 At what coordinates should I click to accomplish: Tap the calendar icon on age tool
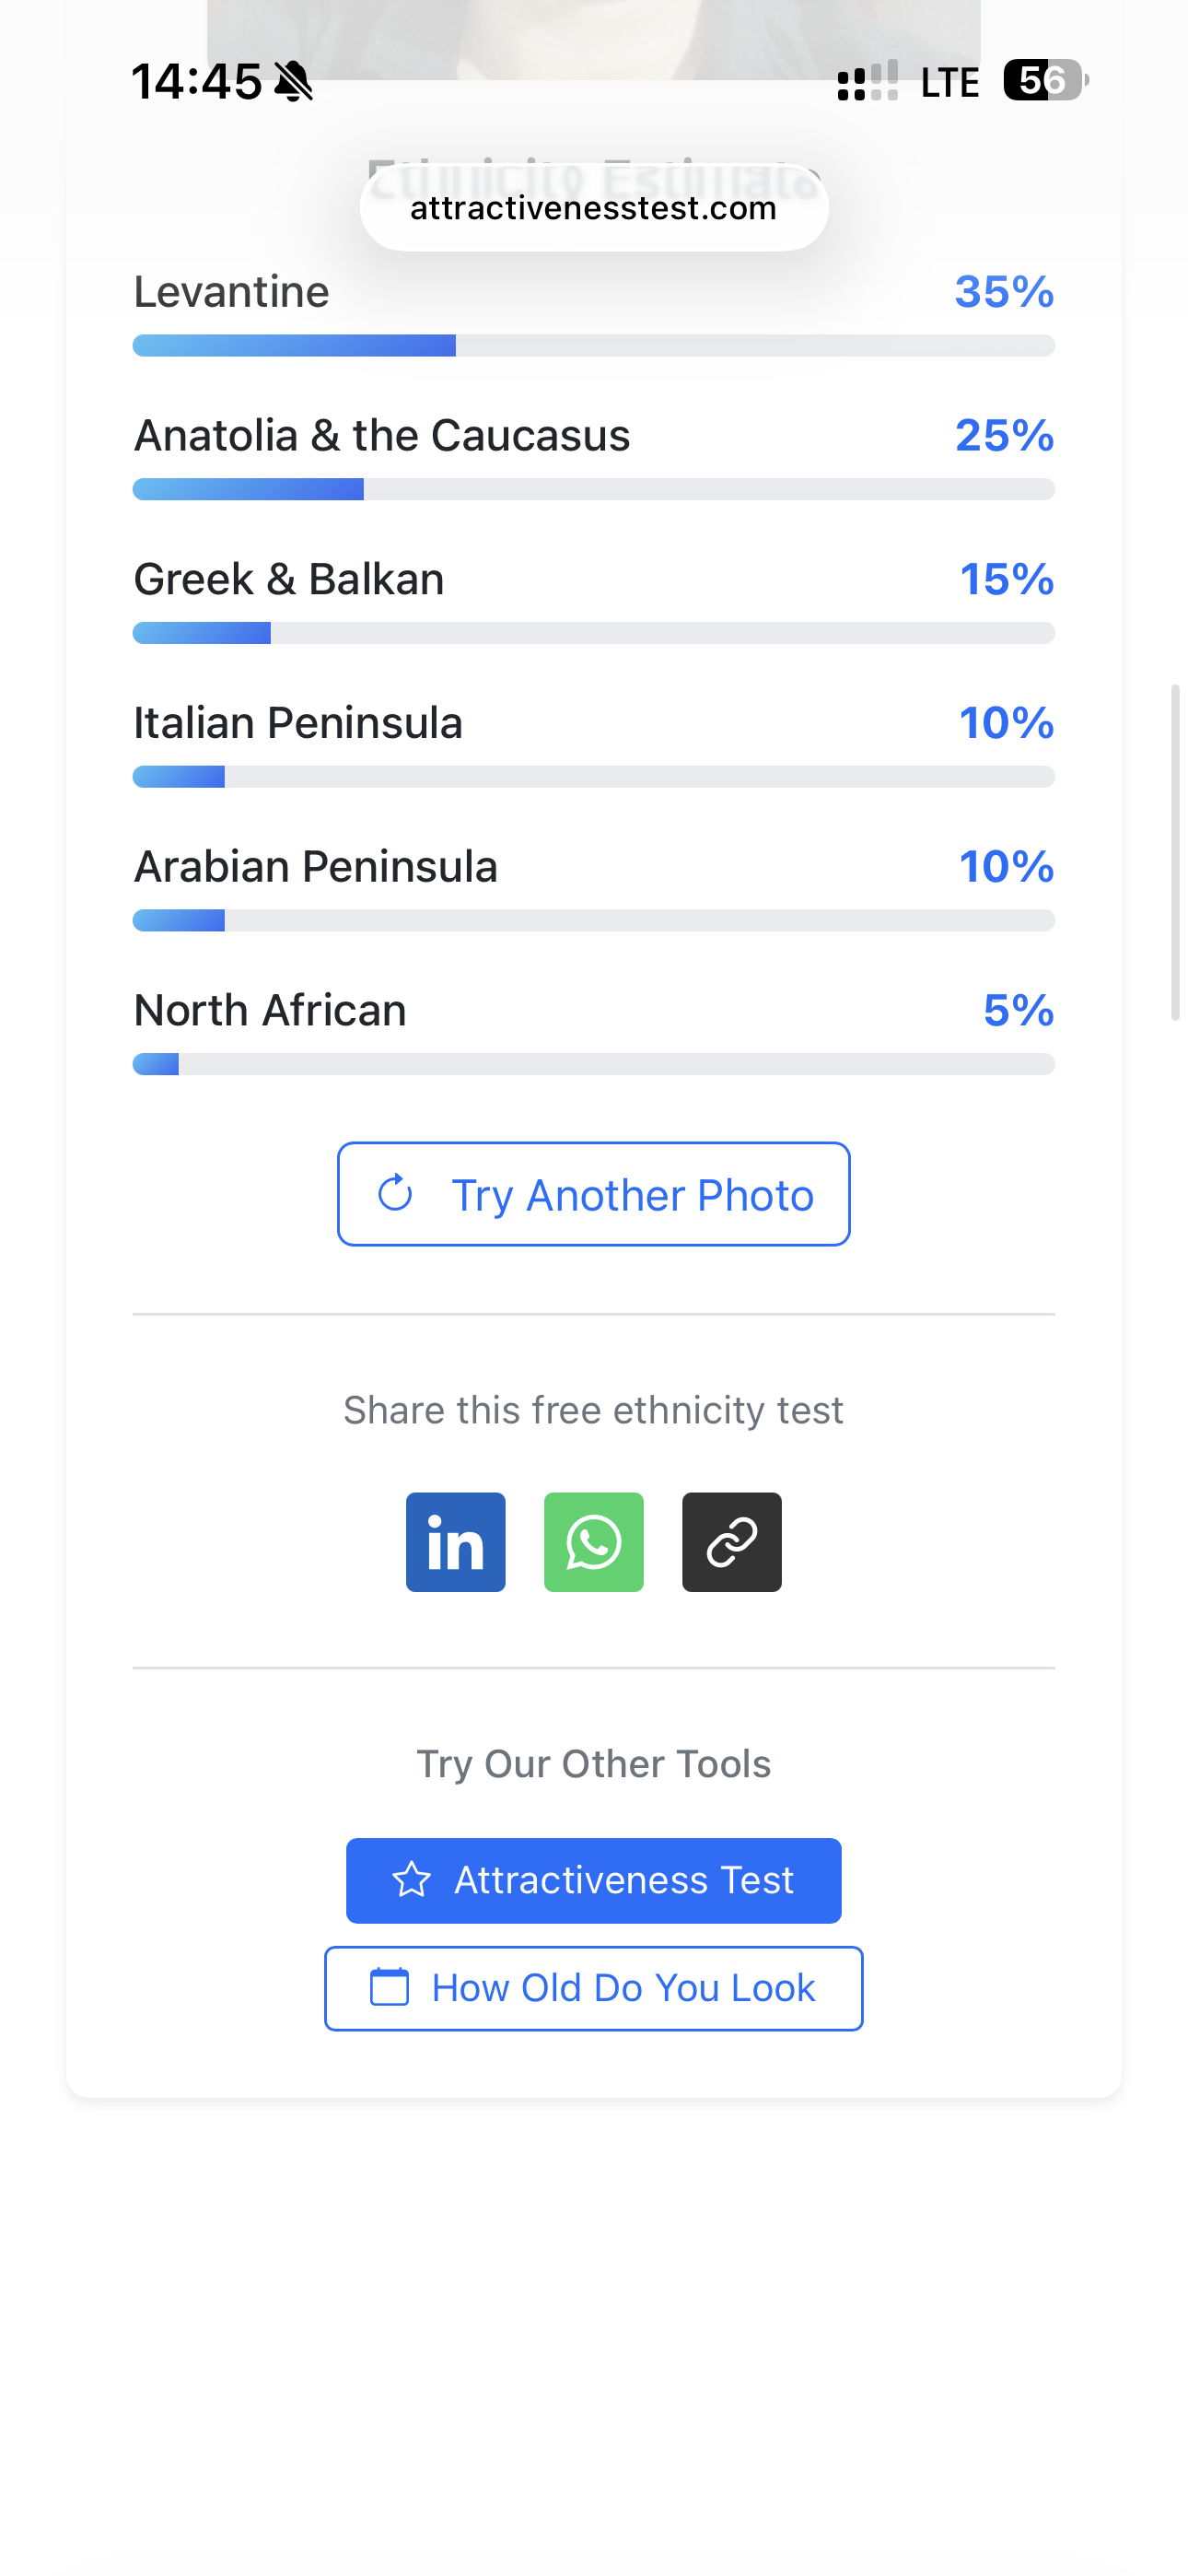389,1987
